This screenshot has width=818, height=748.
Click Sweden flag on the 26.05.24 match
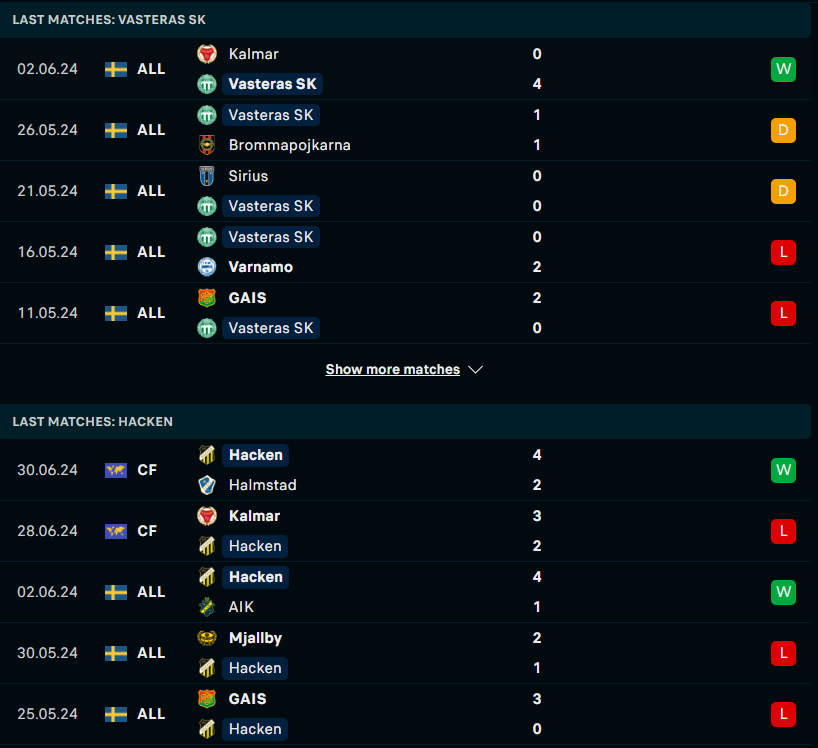pos(116,130)
